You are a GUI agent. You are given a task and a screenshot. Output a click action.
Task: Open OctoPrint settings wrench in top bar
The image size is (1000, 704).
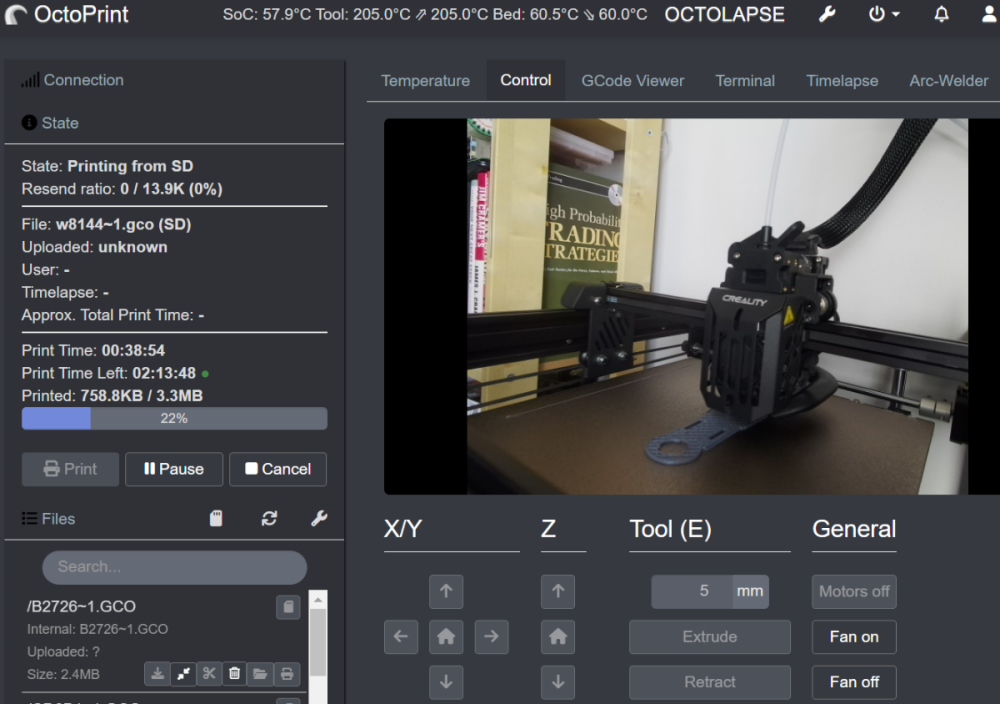tap(827, 15)
